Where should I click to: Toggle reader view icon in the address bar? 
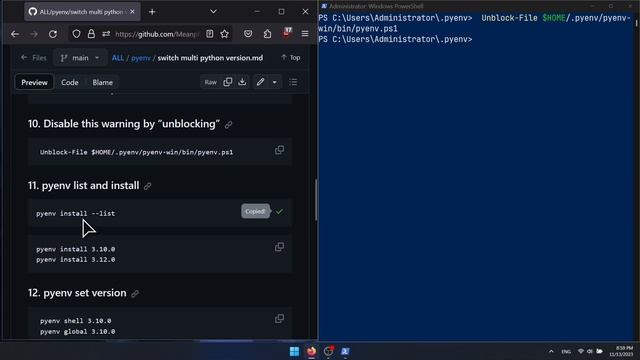209,34
